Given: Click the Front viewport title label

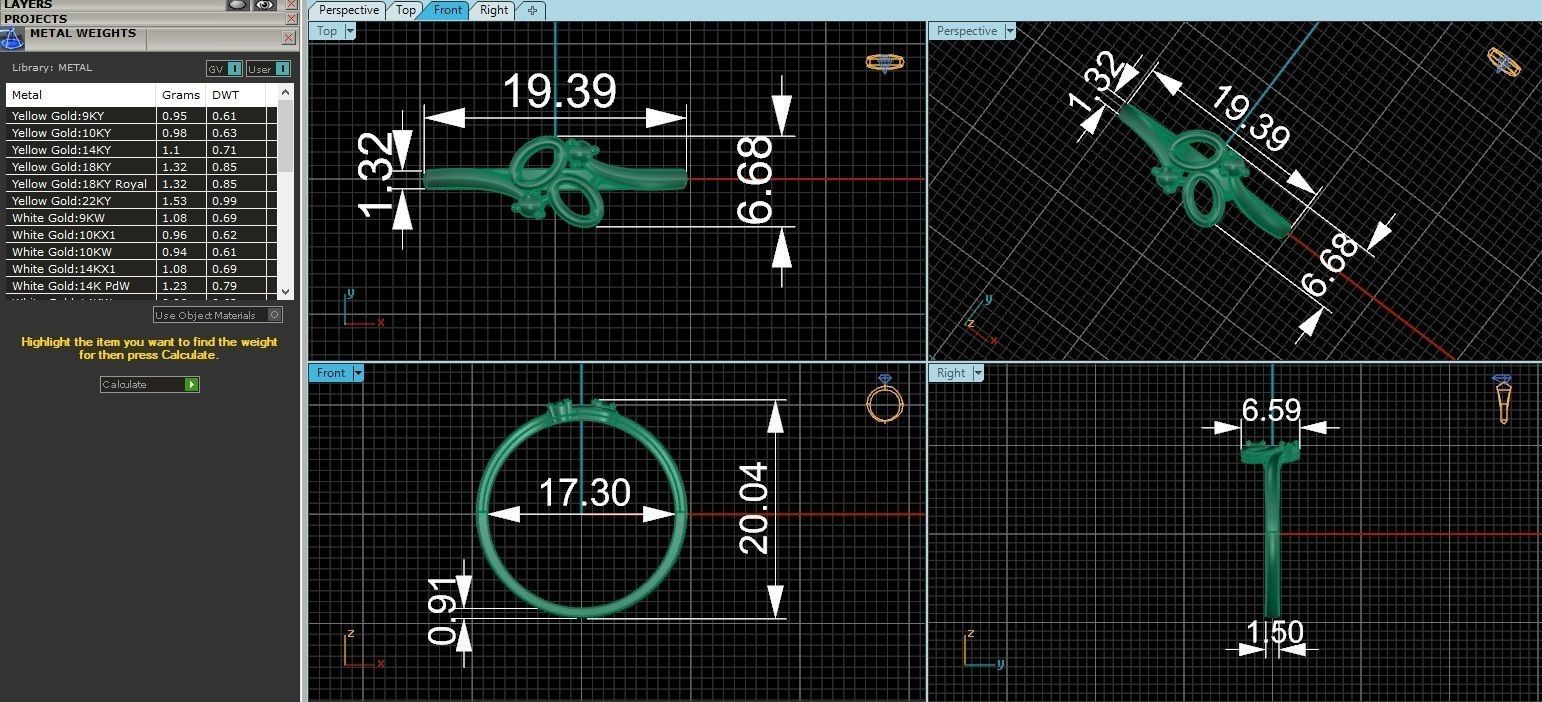Looking at the screenshot, I should click(x=331, y=373).
